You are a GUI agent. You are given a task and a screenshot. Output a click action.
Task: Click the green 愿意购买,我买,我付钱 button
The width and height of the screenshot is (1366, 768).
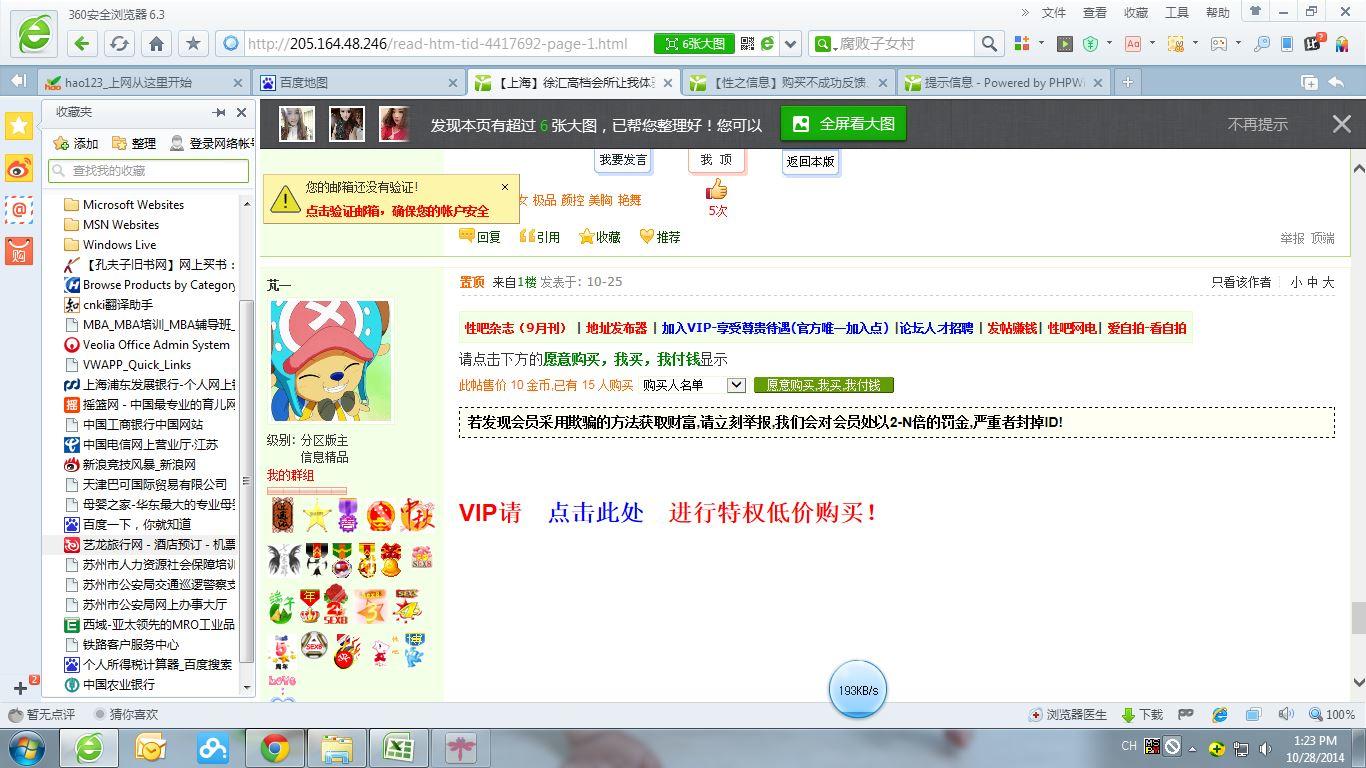[823, 384]
